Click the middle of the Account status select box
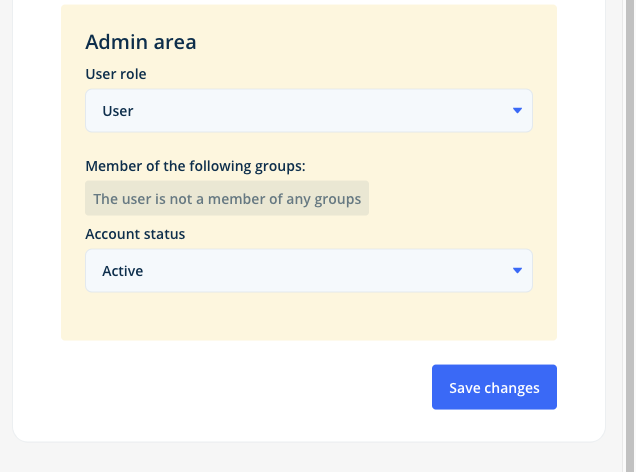The height and width of the screenshot is (472, 636). click(x=309, y=270)
